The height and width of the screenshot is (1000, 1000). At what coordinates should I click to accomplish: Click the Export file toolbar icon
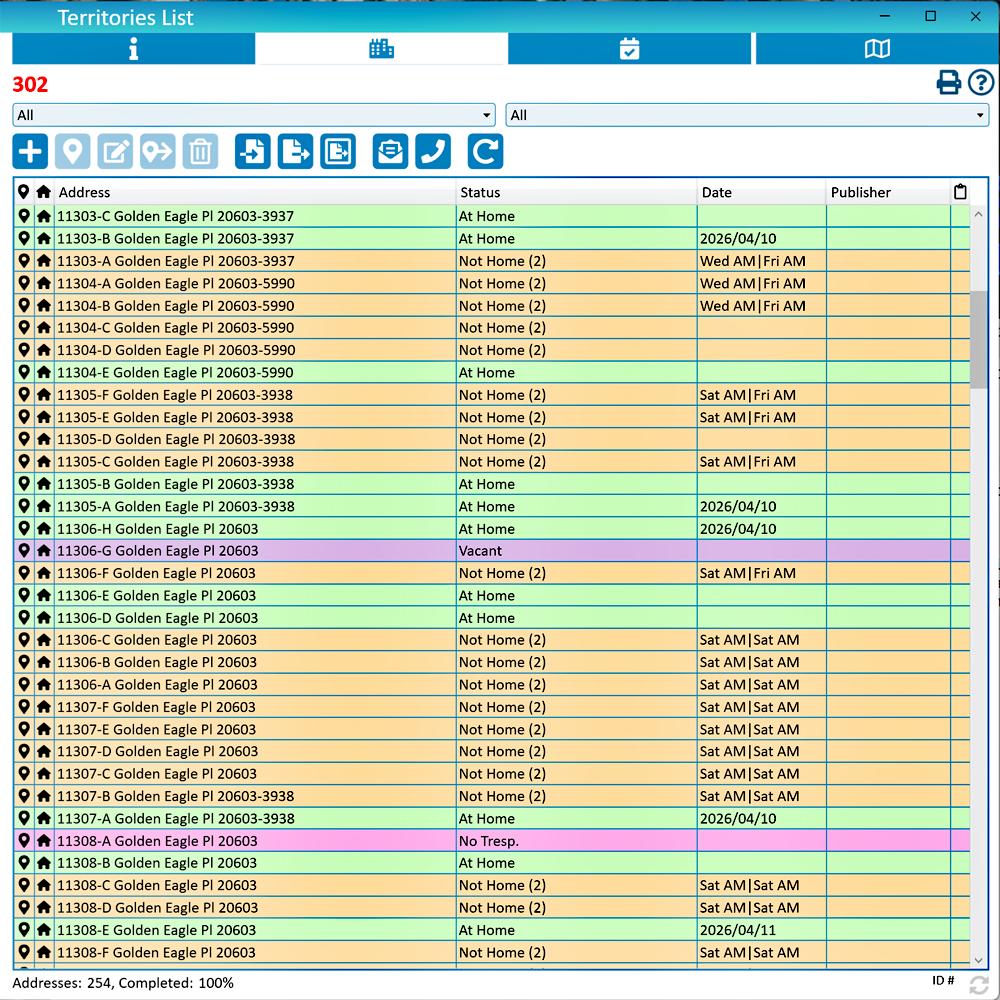(296, 152)
